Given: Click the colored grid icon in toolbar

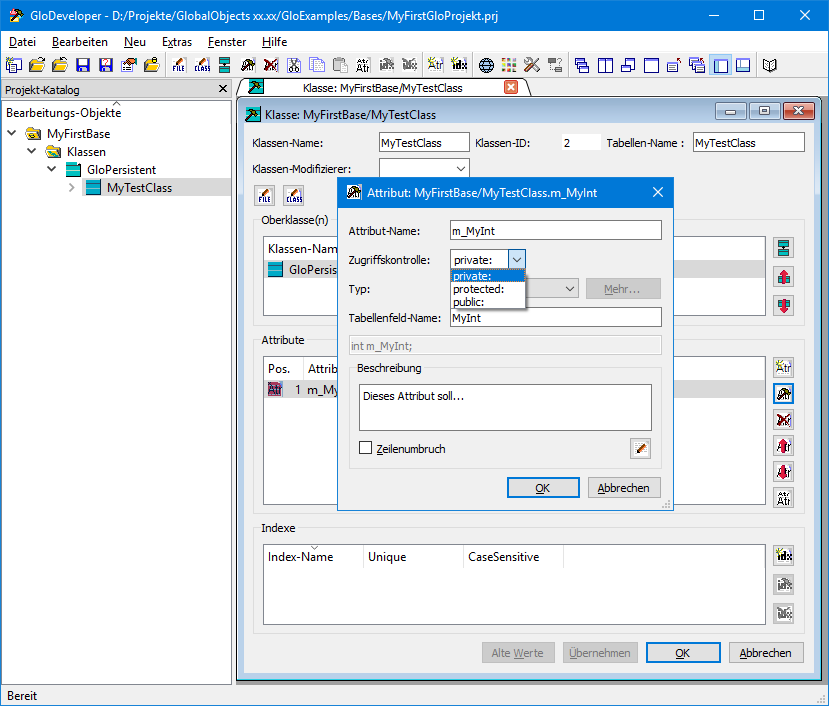Looking at the screenshot, I should pos(509,65).
